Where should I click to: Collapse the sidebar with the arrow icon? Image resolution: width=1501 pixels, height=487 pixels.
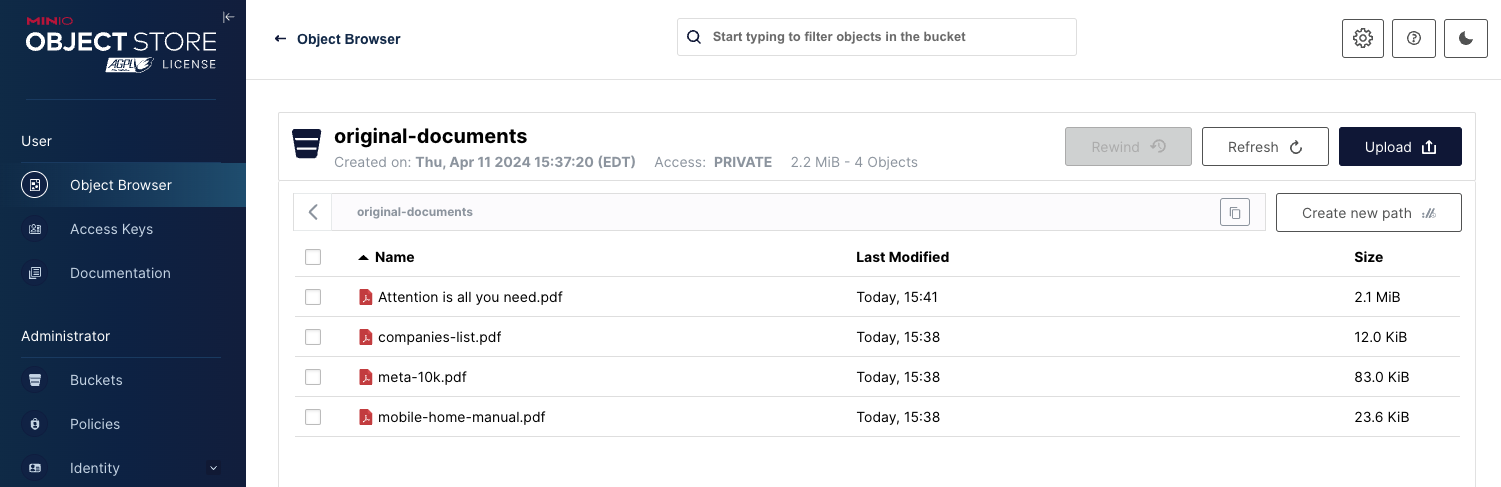228,16
